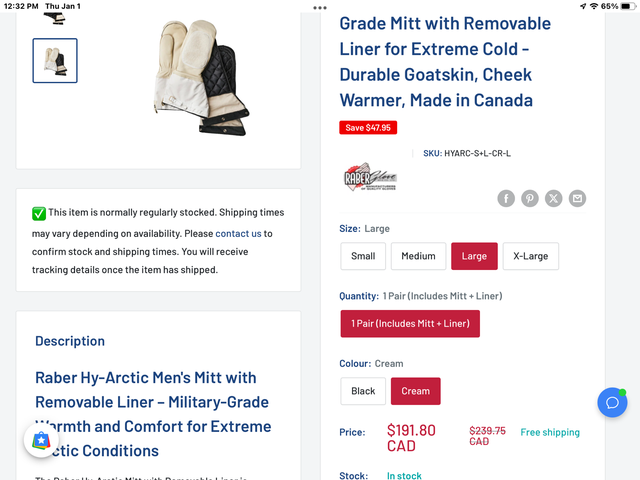Viewport: 640px width, 480px height.
Task: Tap the three-dot multitasking menu at top
Action: [x=320, y=7]
